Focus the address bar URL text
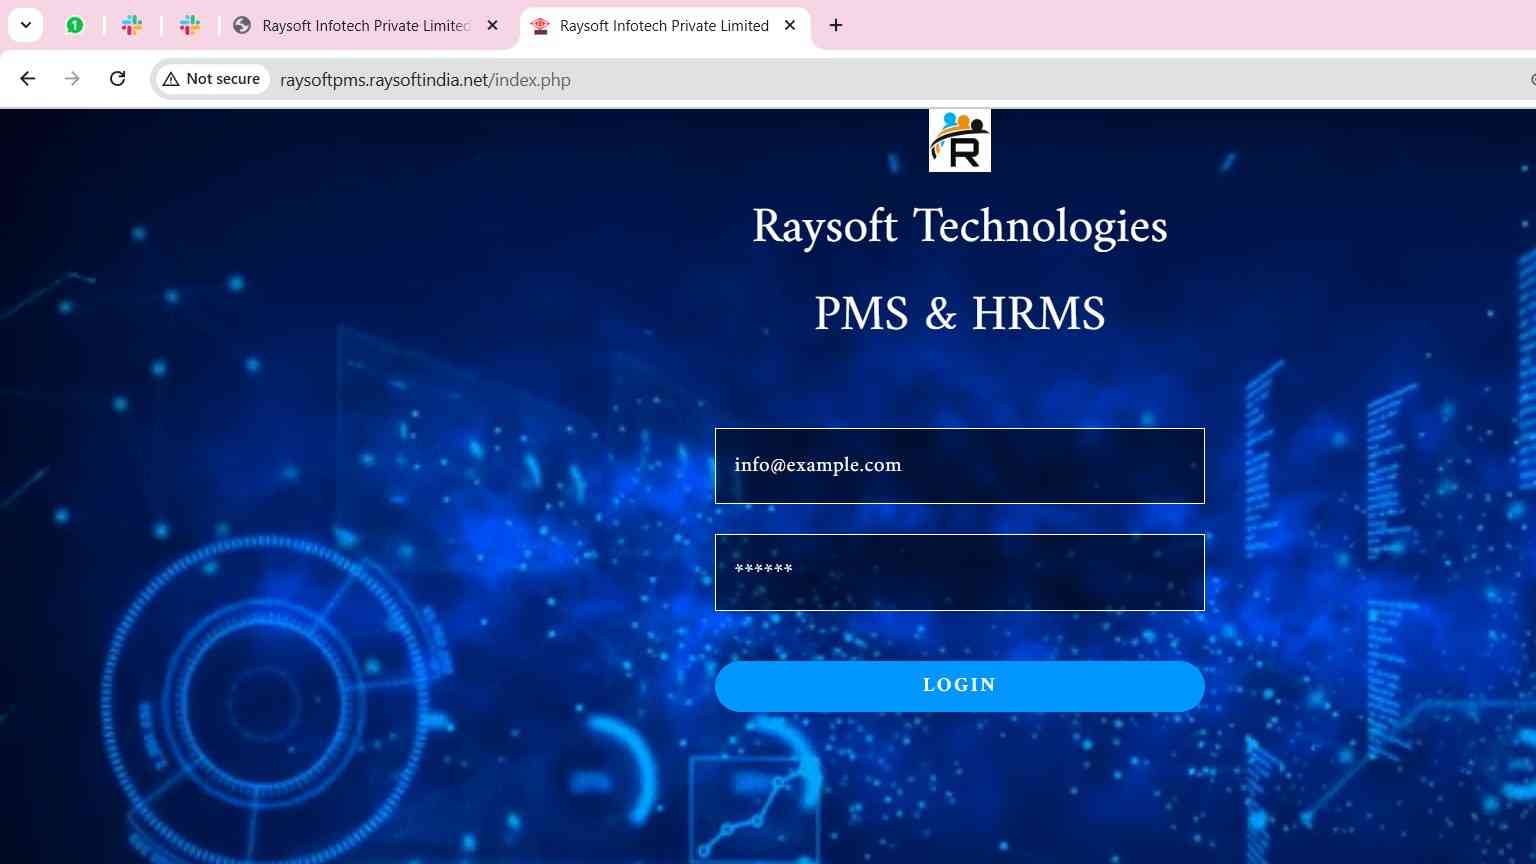The height and width of the screenshot is (864, 1536). point(425,80)
